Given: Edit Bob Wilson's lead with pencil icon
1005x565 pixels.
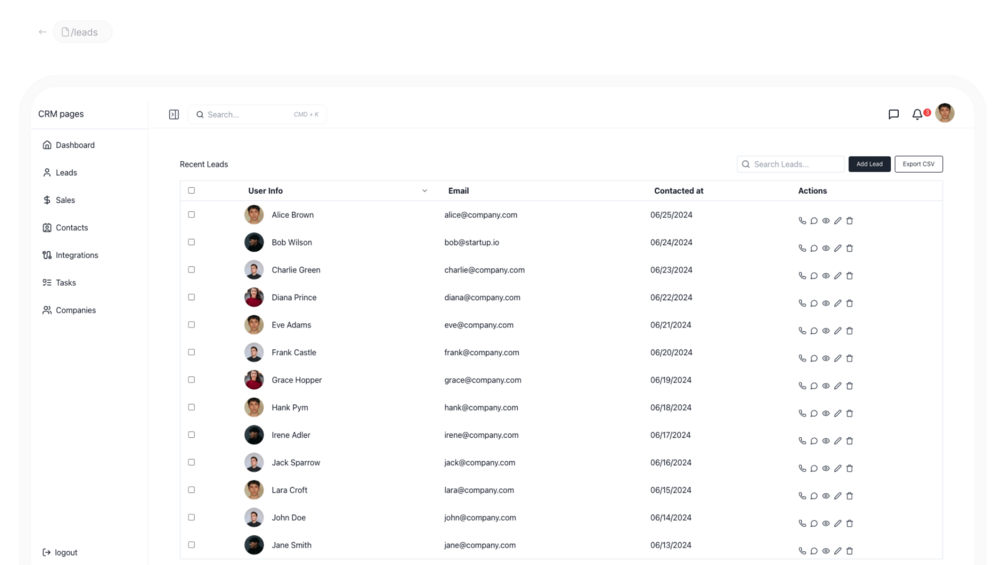Looking at the screenshot, I should (x=838, y=248).
